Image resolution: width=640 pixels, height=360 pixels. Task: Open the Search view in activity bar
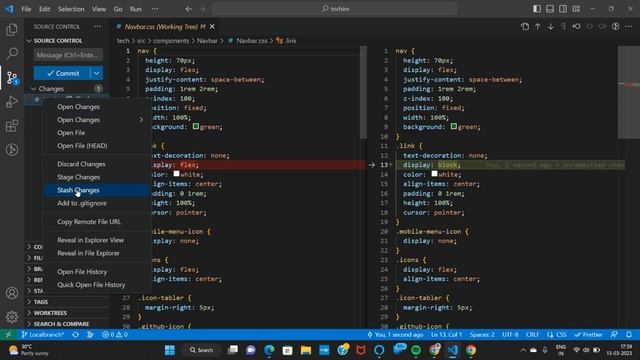pyautogui.click(x=12, y=53)
